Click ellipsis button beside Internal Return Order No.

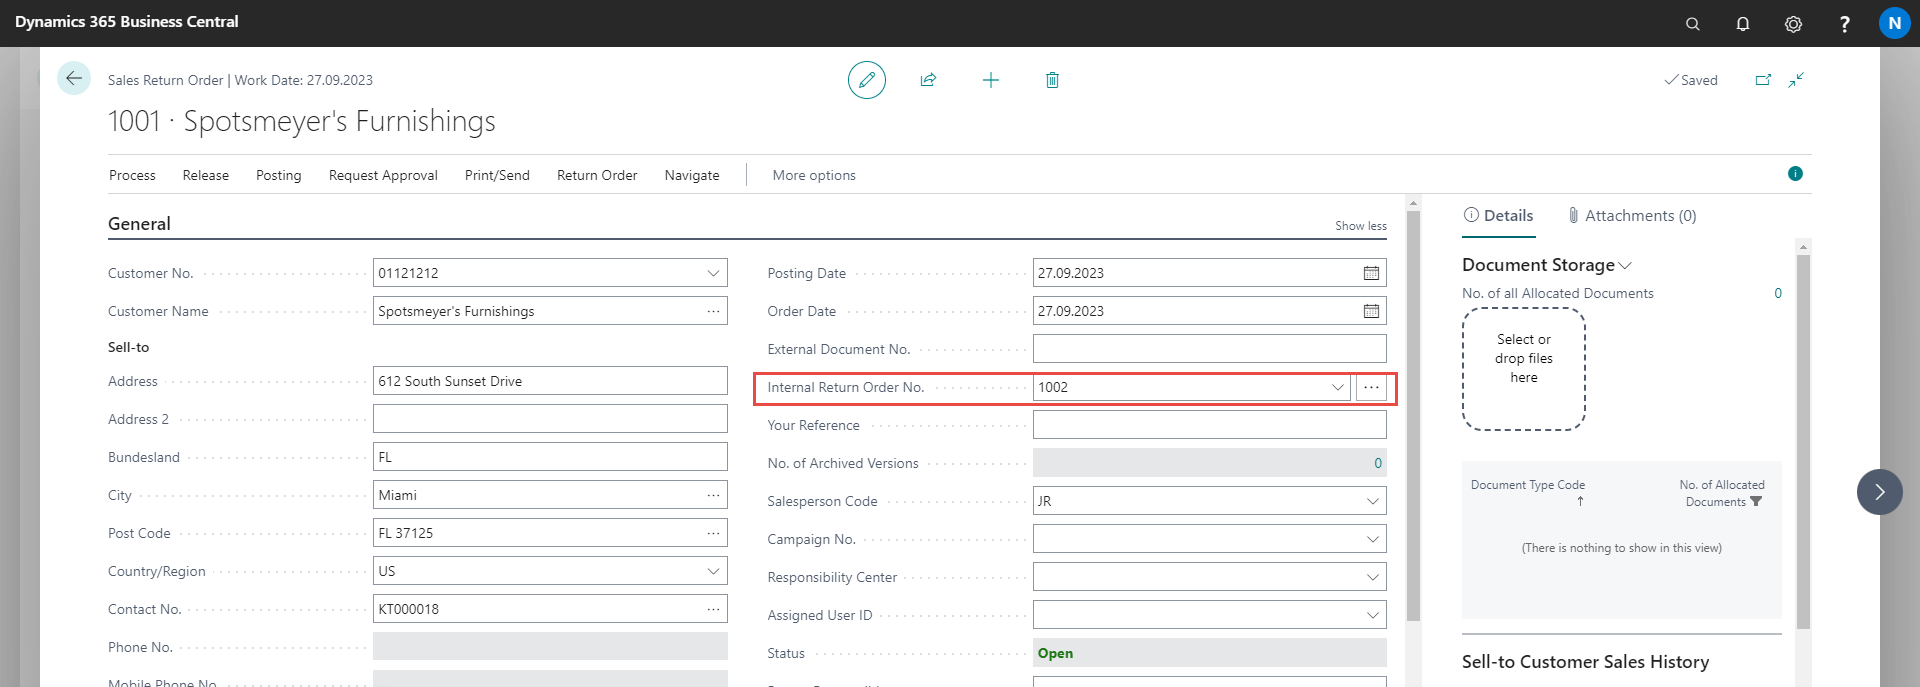(1371, 387)
